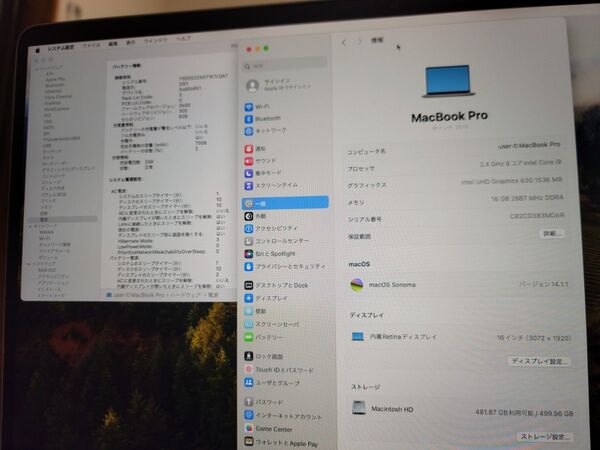The image size is (600, 450).
Task: Select メモリ in the hardware tree
Action: [x=46, y=207]
